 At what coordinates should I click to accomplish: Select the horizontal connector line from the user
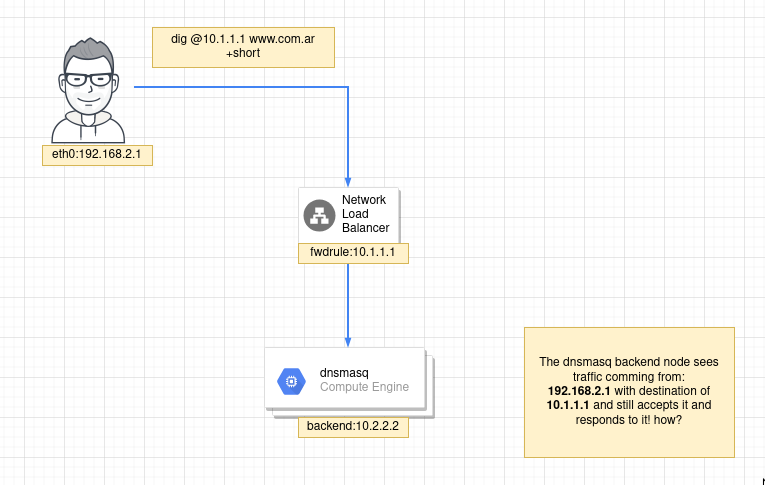tap(240, 87)
